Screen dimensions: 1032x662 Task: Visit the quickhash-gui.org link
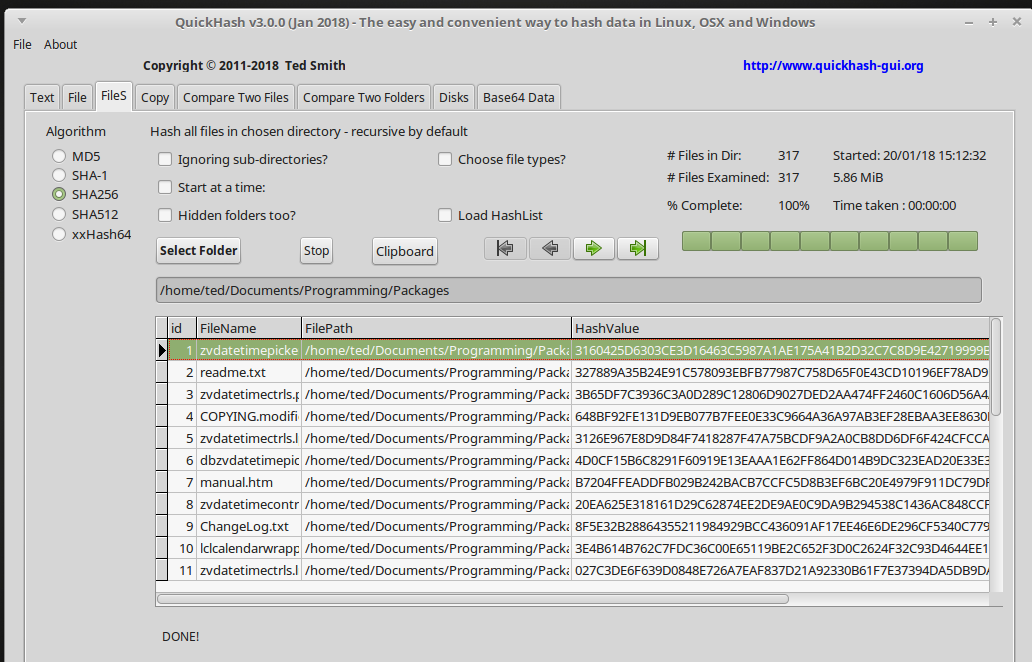pyautogui.click(x=833, y=66)
